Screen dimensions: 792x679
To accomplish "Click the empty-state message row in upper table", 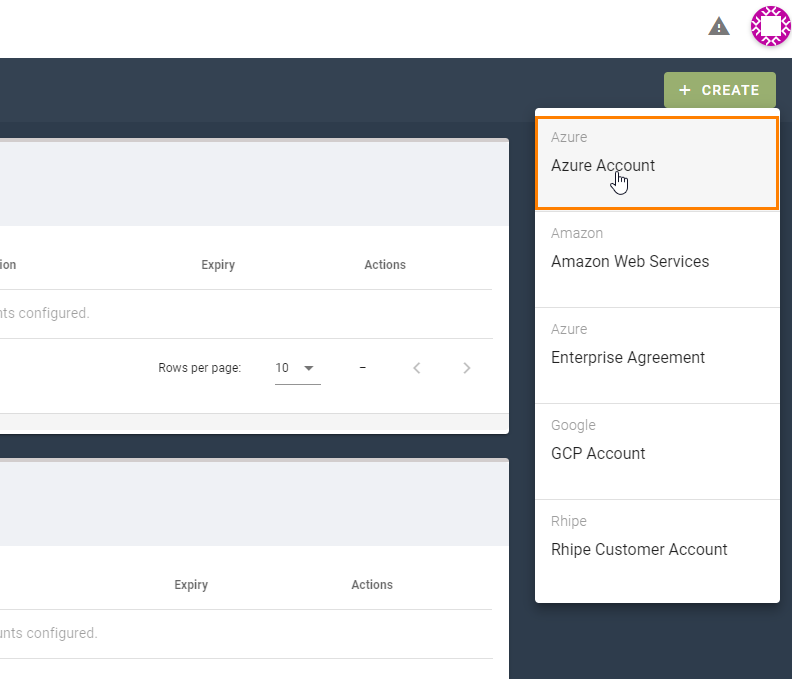I will [45, 313].
